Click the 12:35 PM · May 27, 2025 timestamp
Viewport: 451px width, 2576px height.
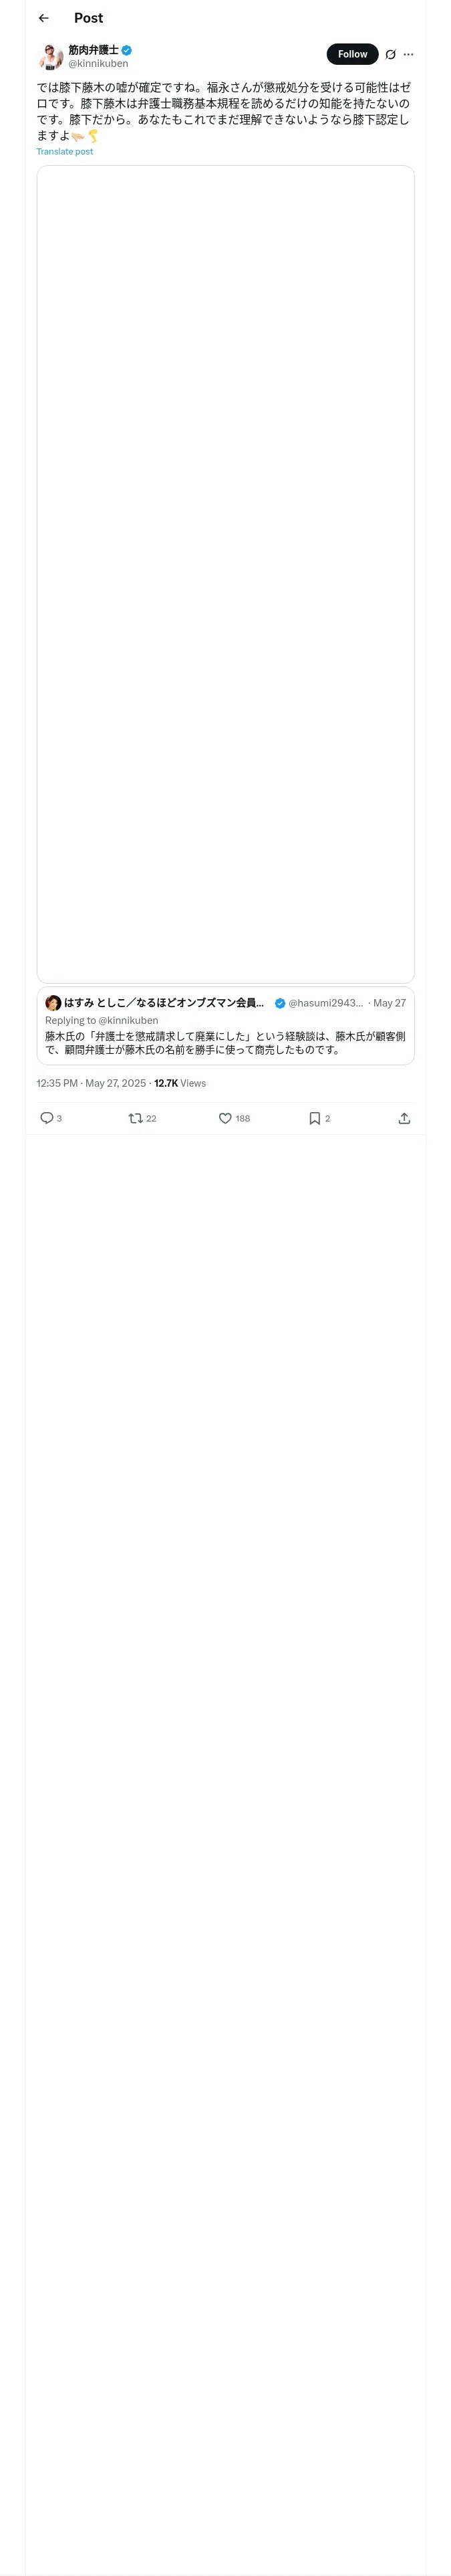91,1083
